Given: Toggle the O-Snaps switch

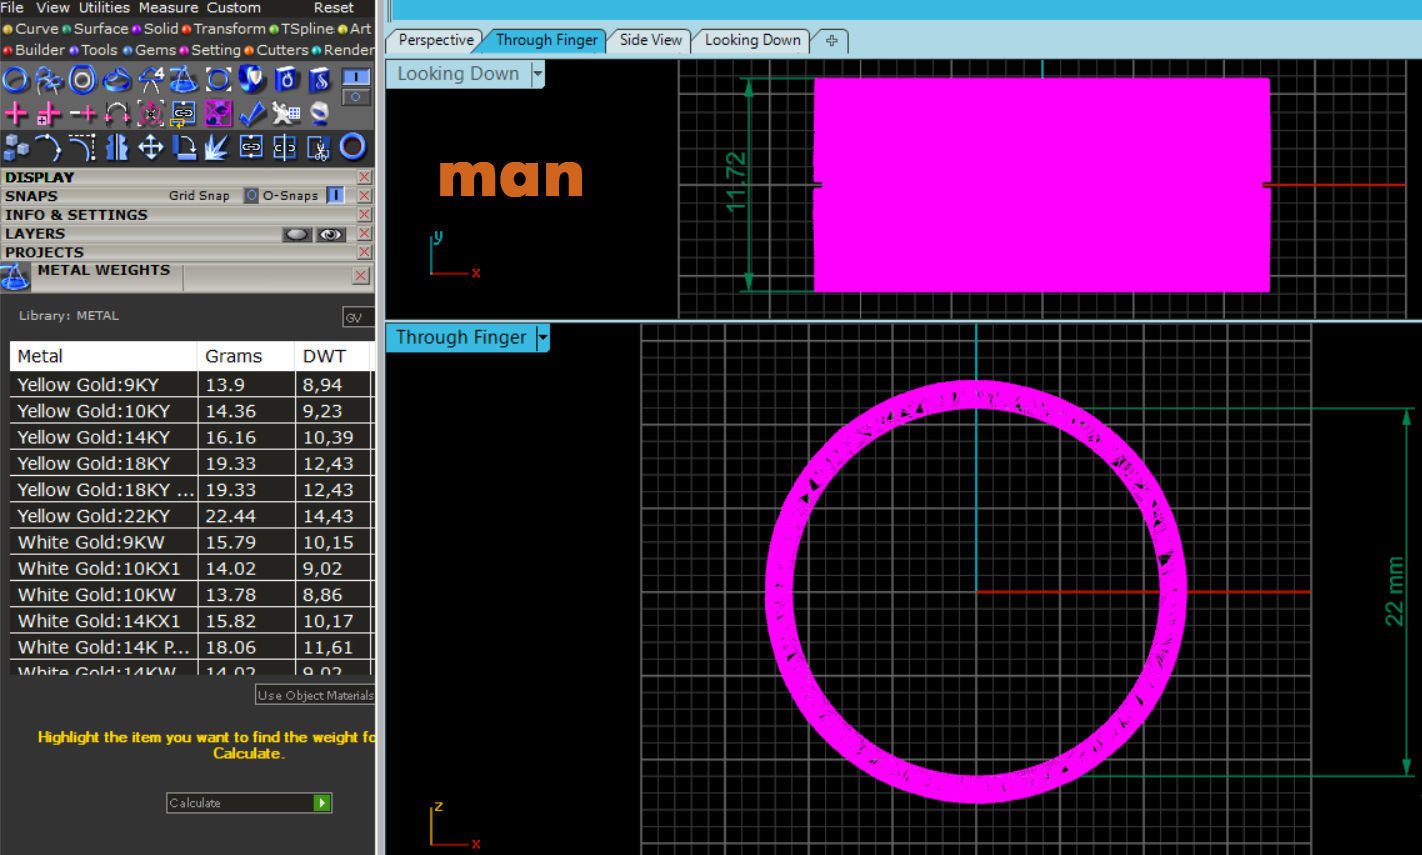Looking at the screenshot, I should pos(335,196).
